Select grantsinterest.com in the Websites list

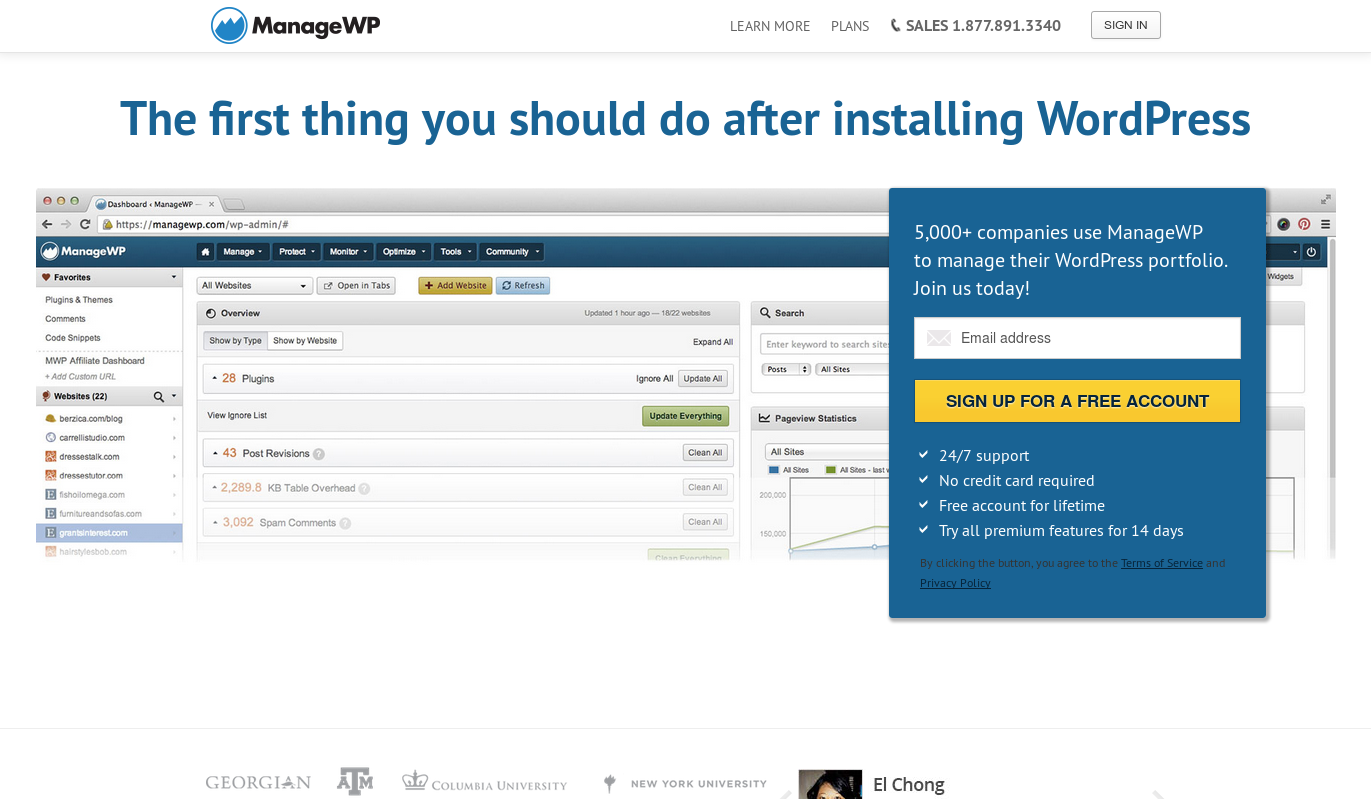click(x=109, y=533)
